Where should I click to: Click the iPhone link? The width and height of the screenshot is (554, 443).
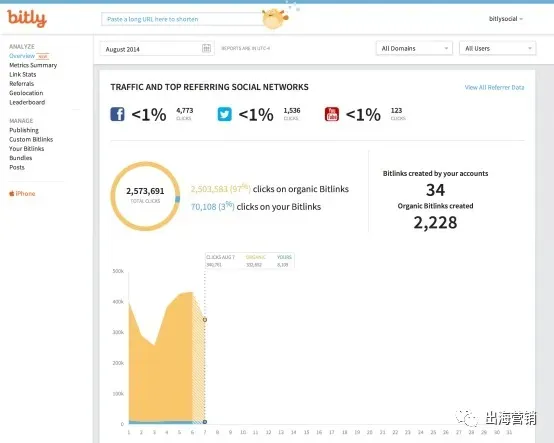pos(25,193)
